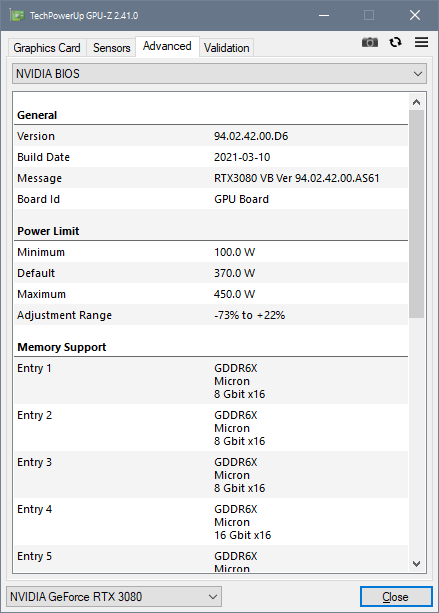Open the hamburger menu icon
This screenshot has width=439, height=613.
(x=421, y=42)
